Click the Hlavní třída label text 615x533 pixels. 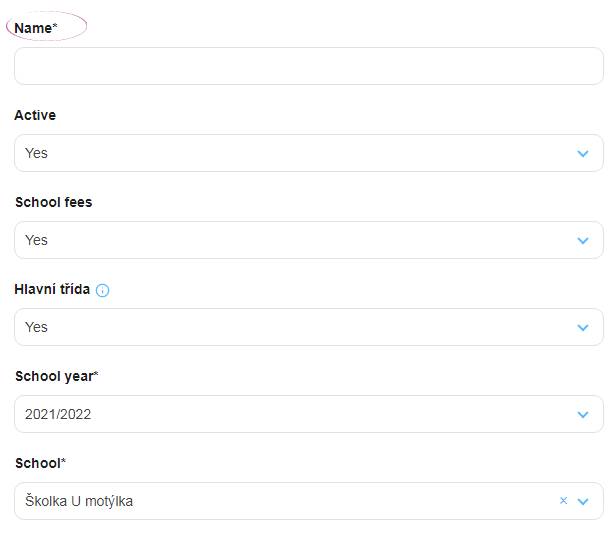(x=52, y=289)
